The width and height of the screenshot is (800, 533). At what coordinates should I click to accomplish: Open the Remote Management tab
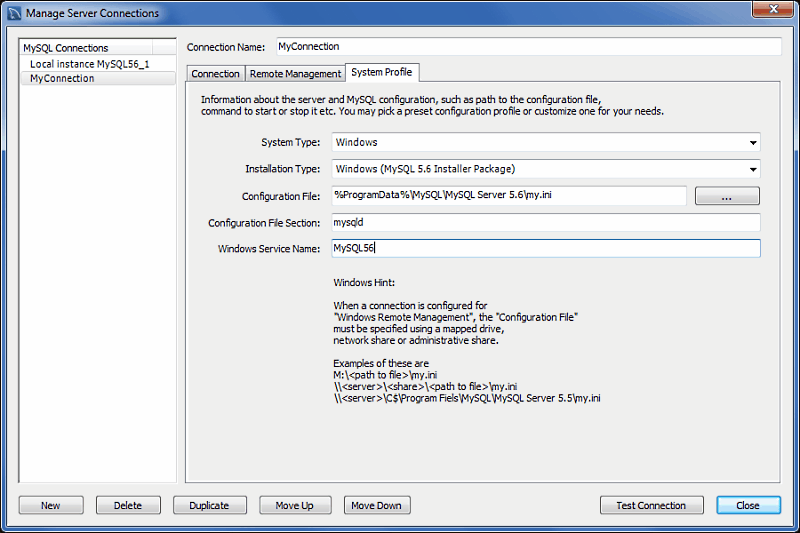295,74
